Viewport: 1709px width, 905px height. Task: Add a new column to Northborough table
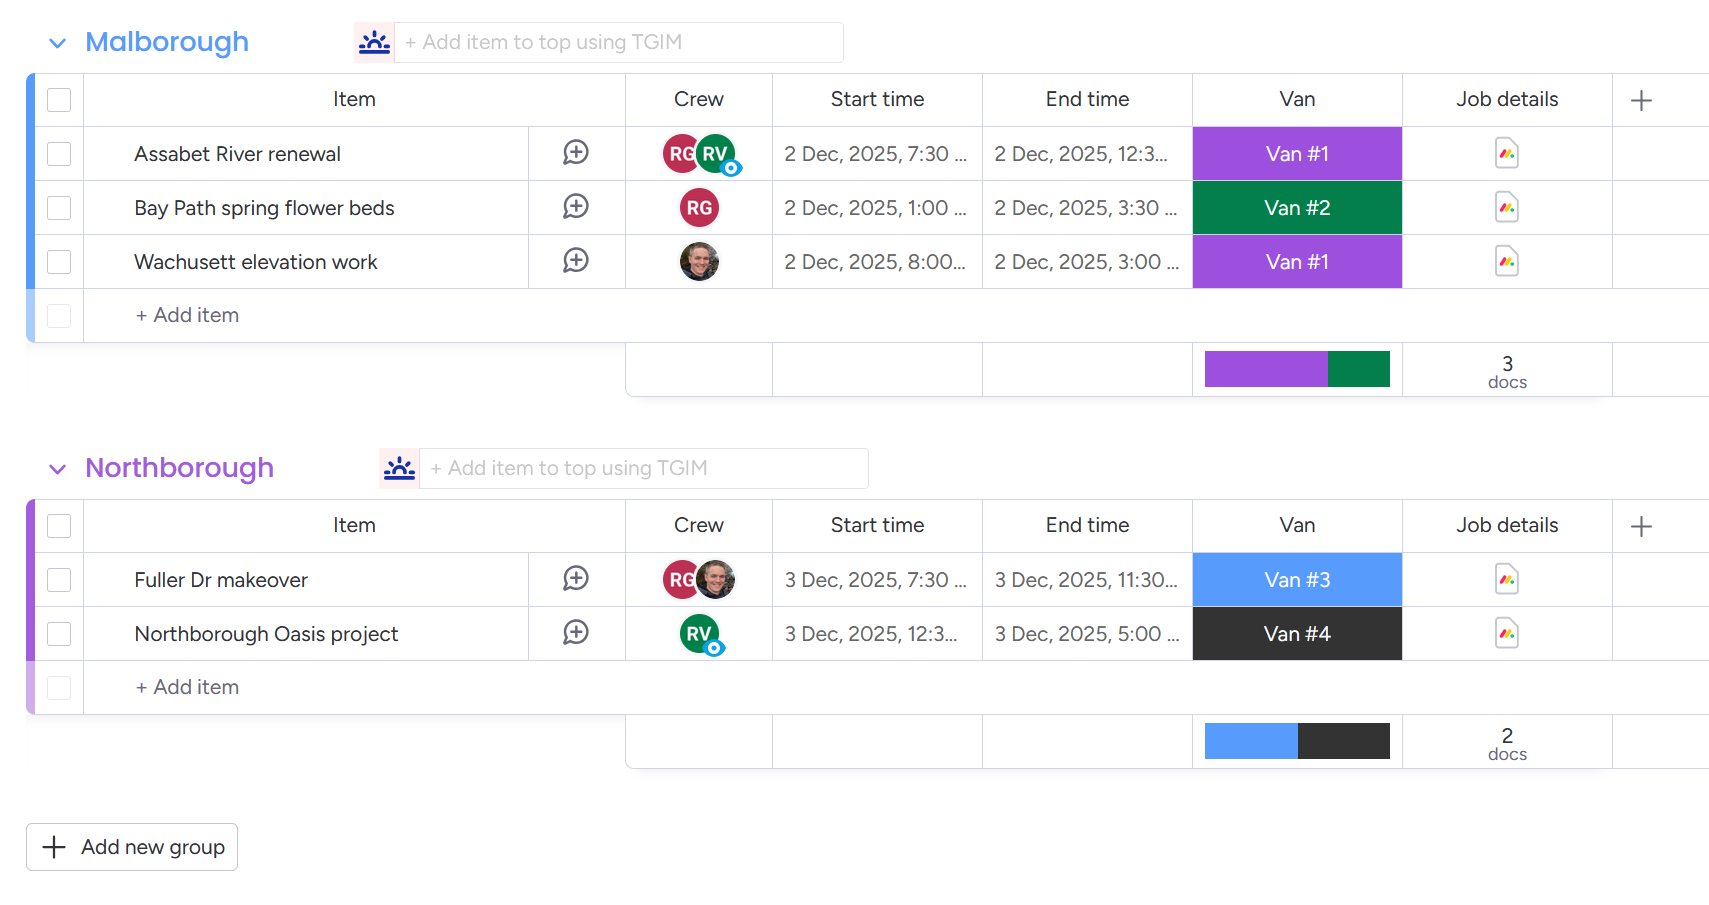(1641, 526)
